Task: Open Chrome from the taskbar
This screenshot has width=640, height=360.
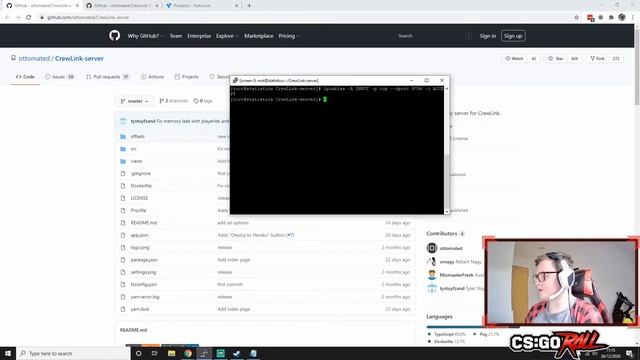Action: (188, 353)
